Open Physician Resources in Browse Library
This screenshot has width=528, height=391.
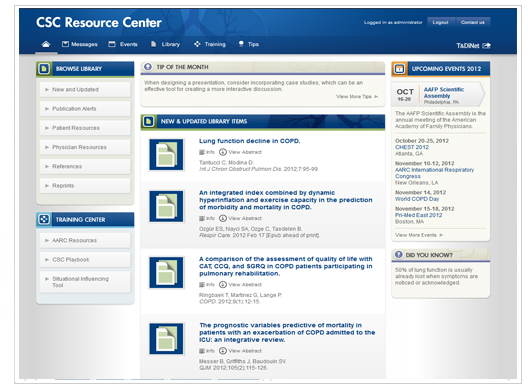85,147
